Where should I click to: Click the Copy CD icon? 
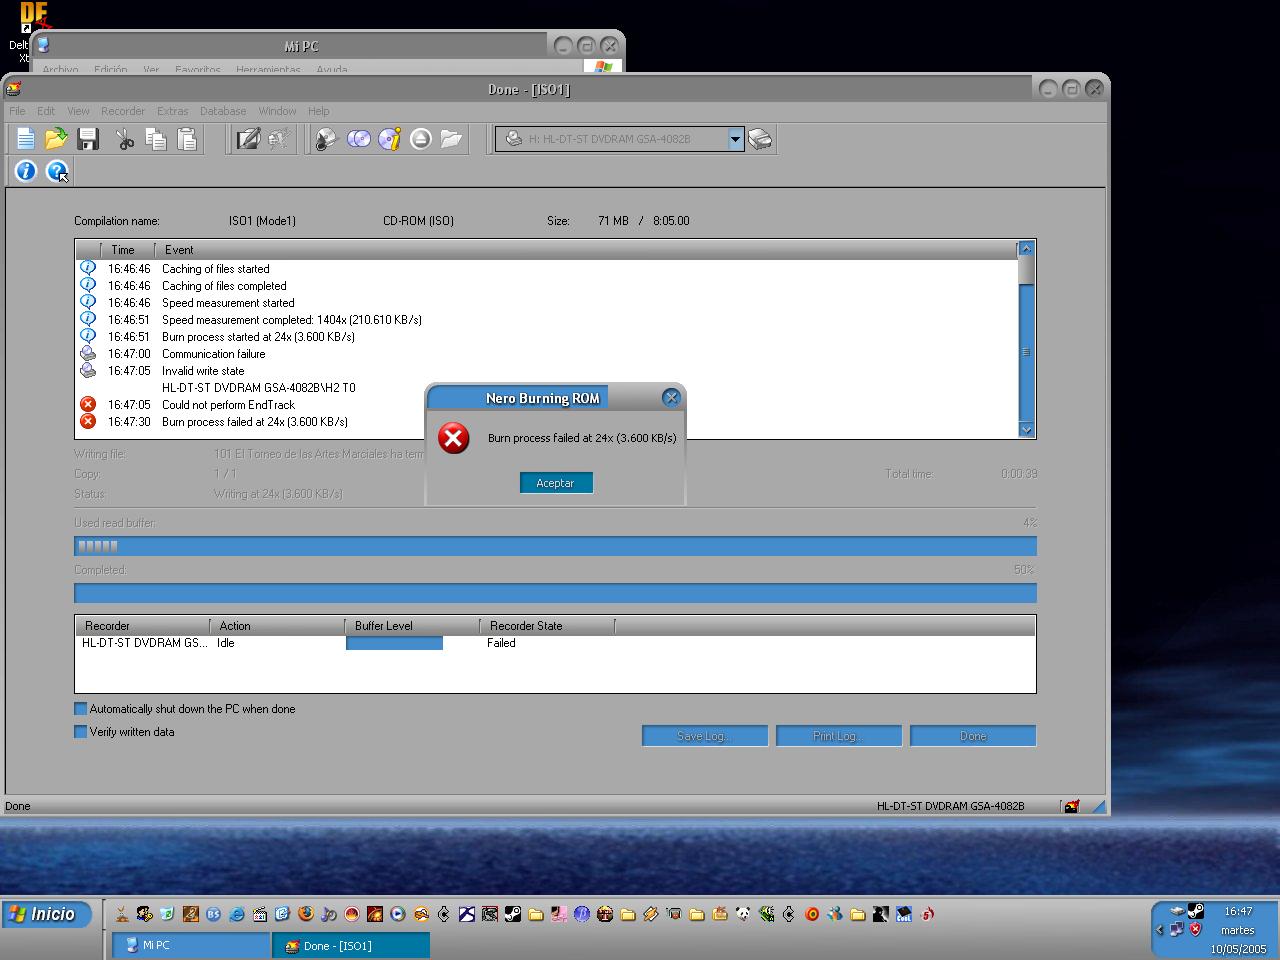[358, 139]
